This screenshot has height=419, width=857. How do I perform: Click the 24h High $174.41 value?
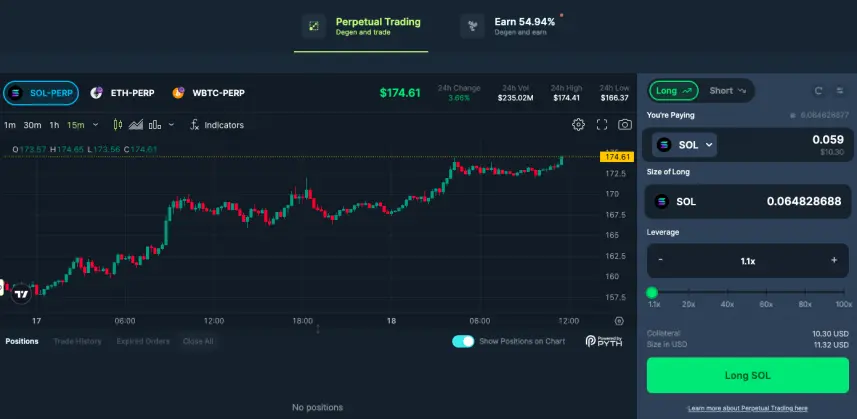point(566,98)
